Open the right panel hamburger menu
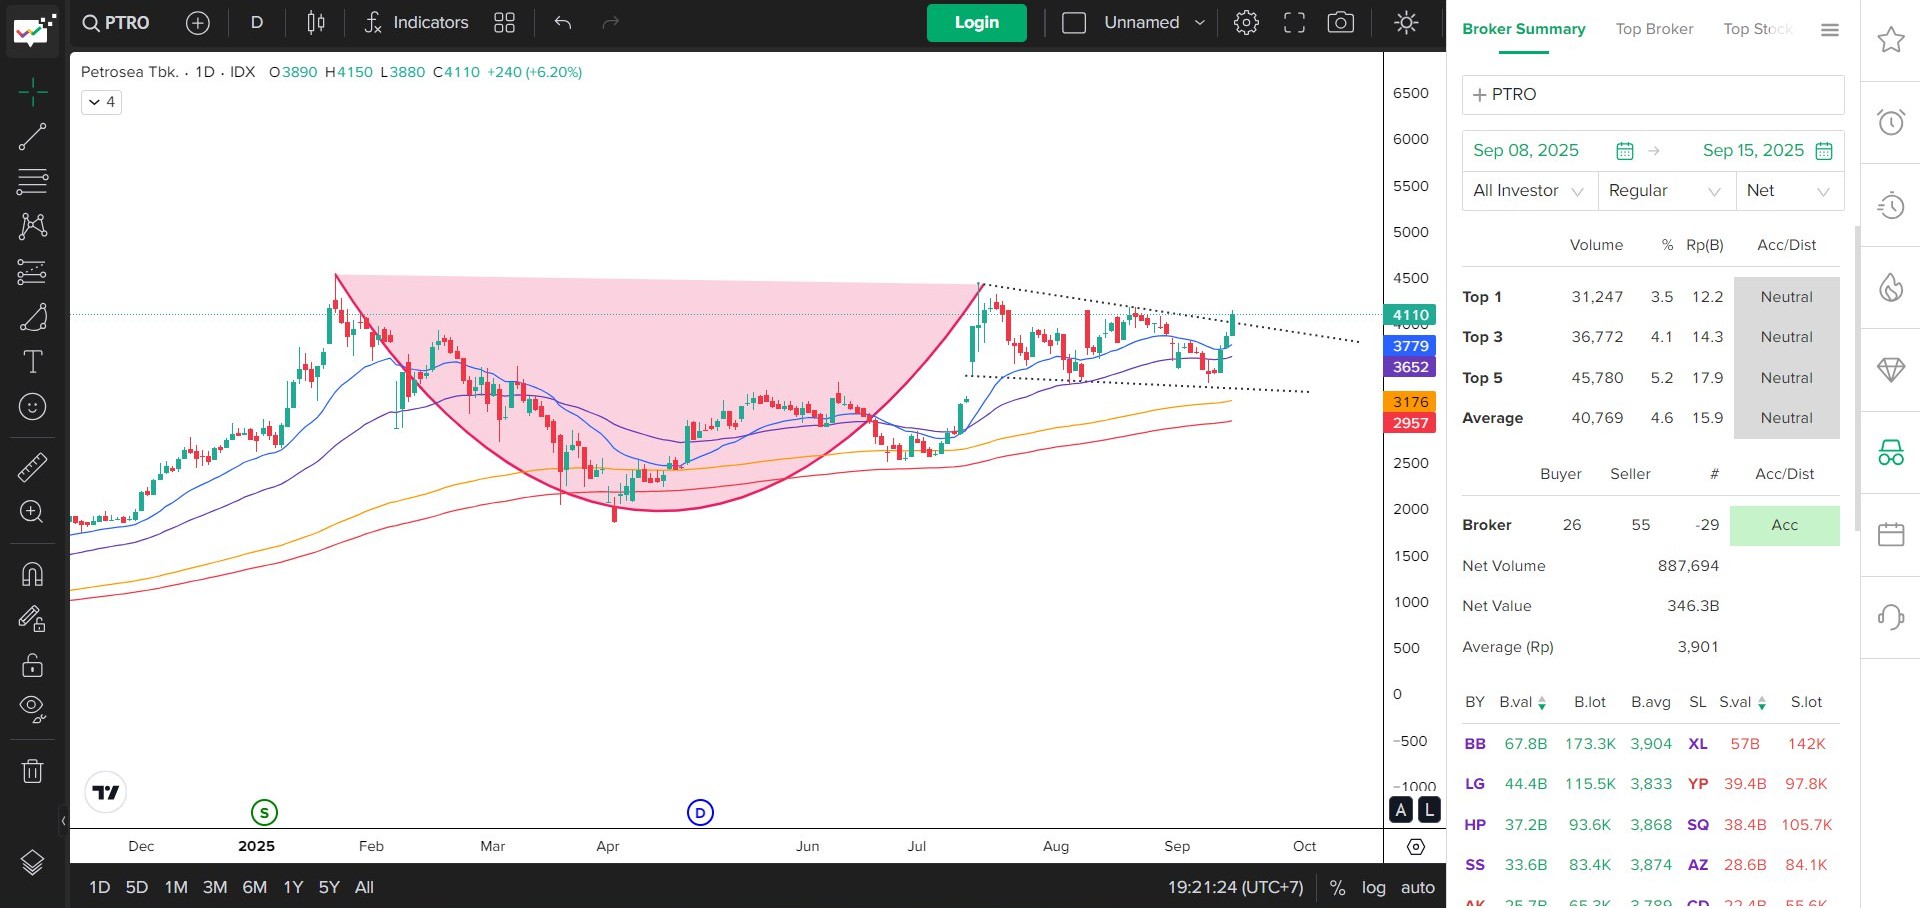The image size is (1920, 908). pyautogui.click(x=1830, y=30)
